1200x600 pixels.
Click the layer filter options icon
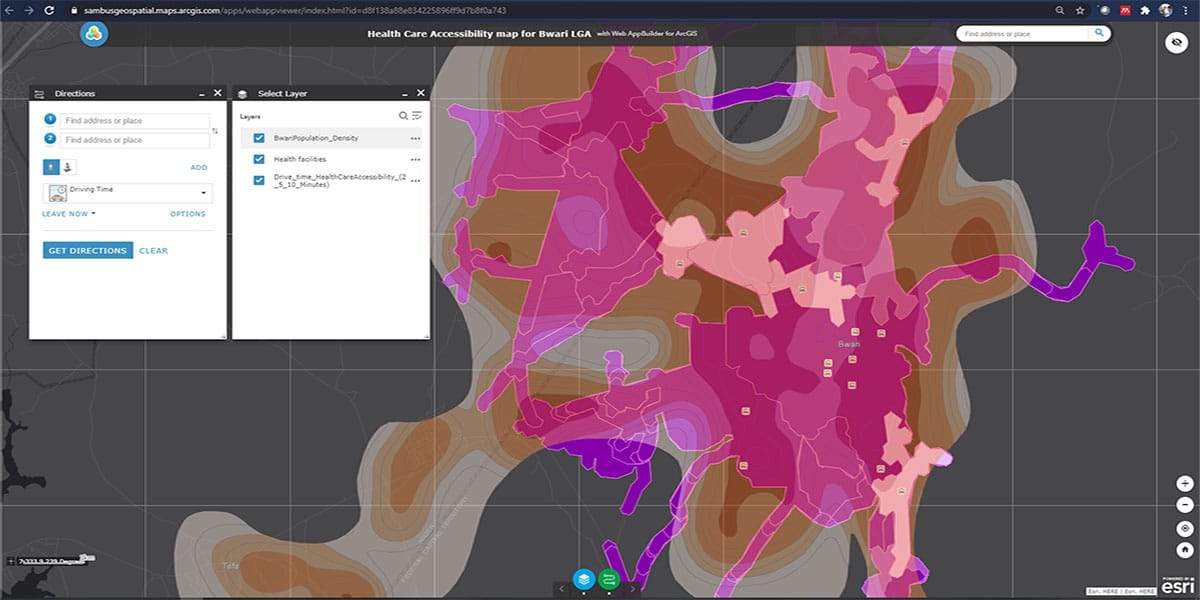pyautogui.click(x=416, y=116)
